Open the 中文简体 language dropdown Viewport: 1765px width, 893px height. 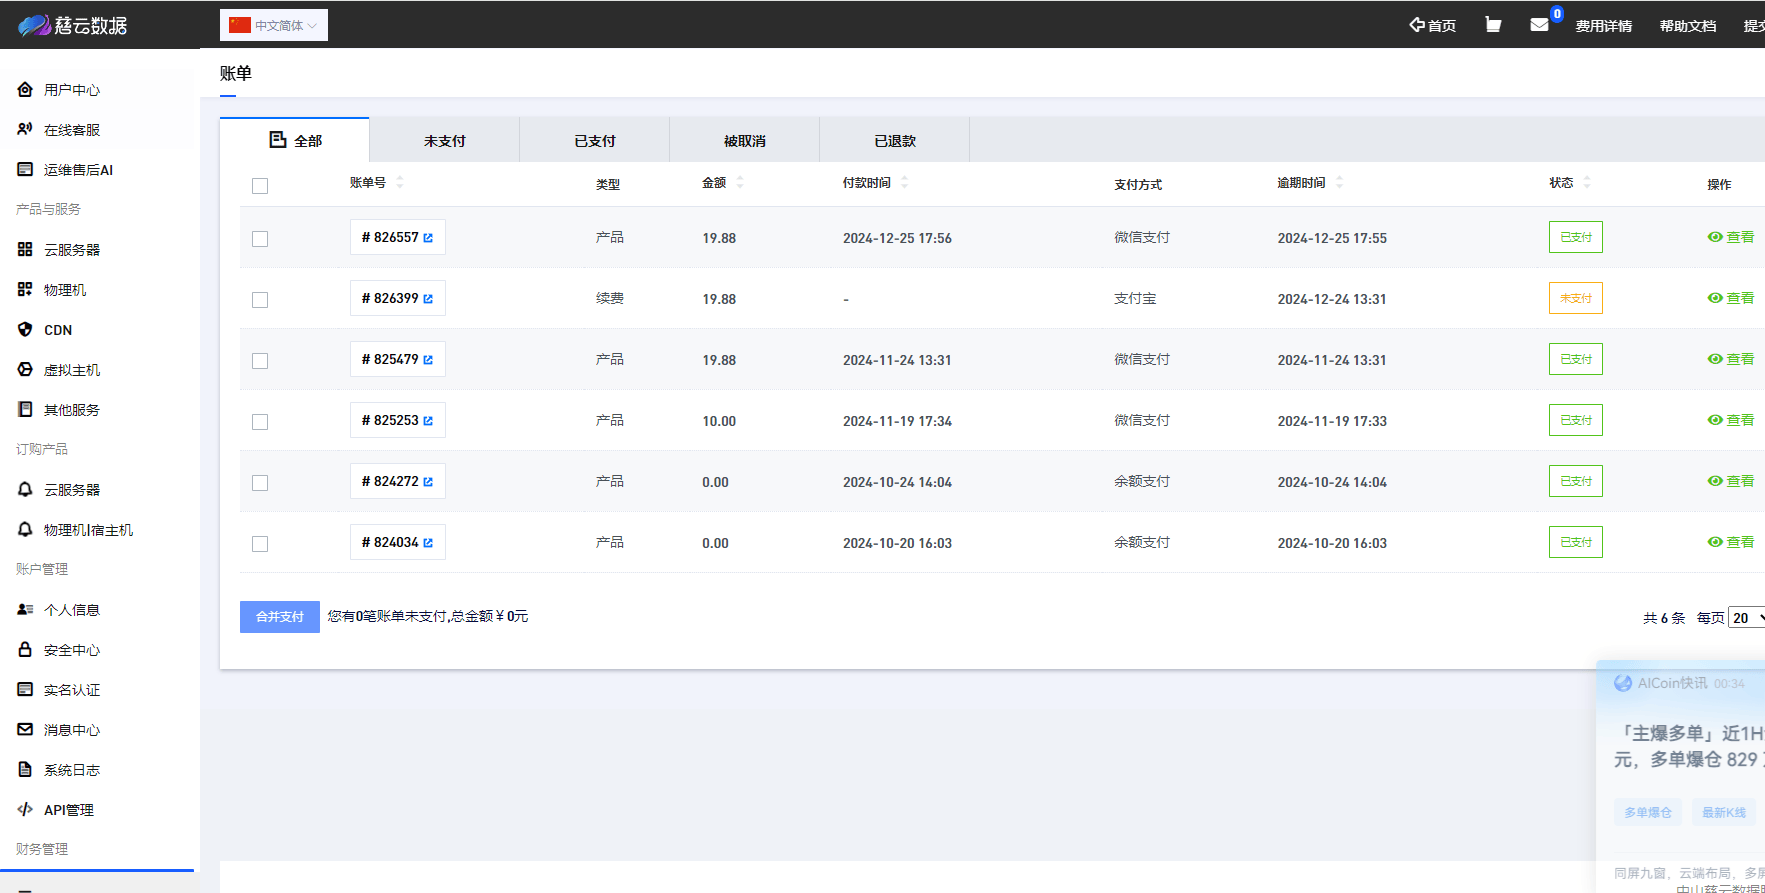[274, 25]
